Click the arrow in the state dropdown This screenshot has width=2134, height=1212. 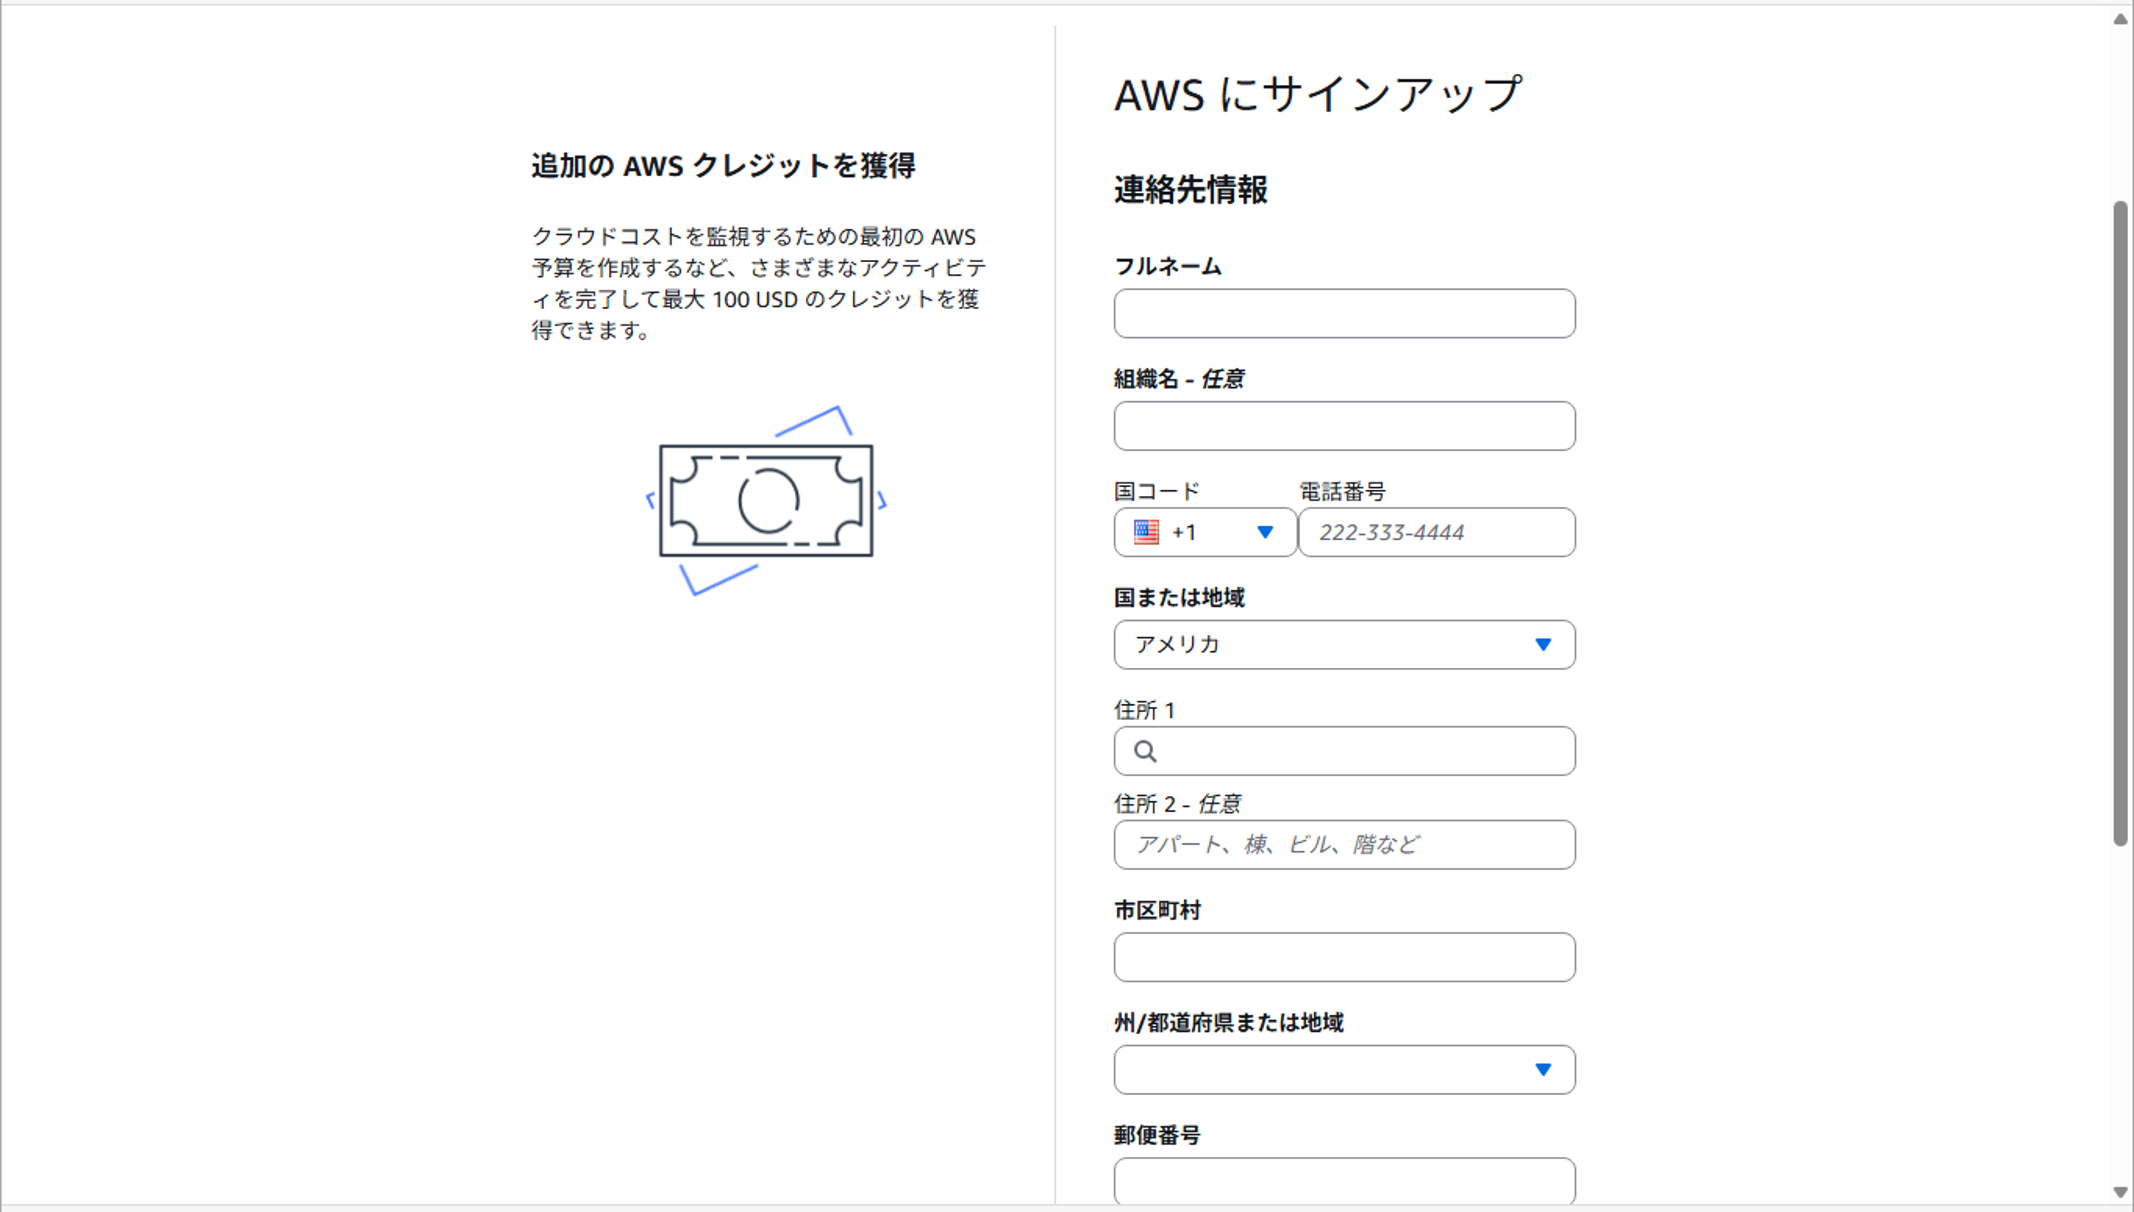pos(1543,1070)
